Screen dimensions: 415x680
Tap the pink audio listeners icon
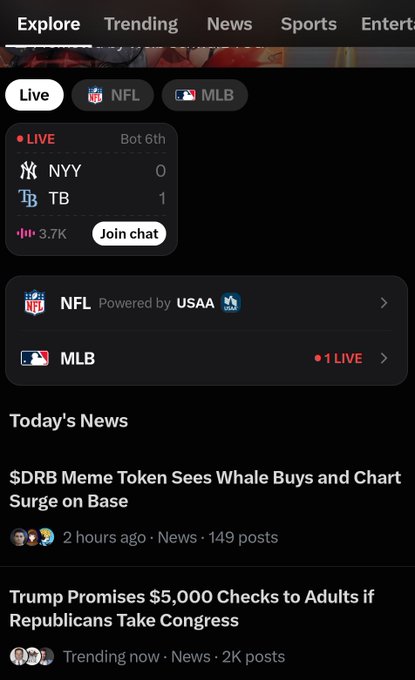pyautogui.click(x=26, y=234)
